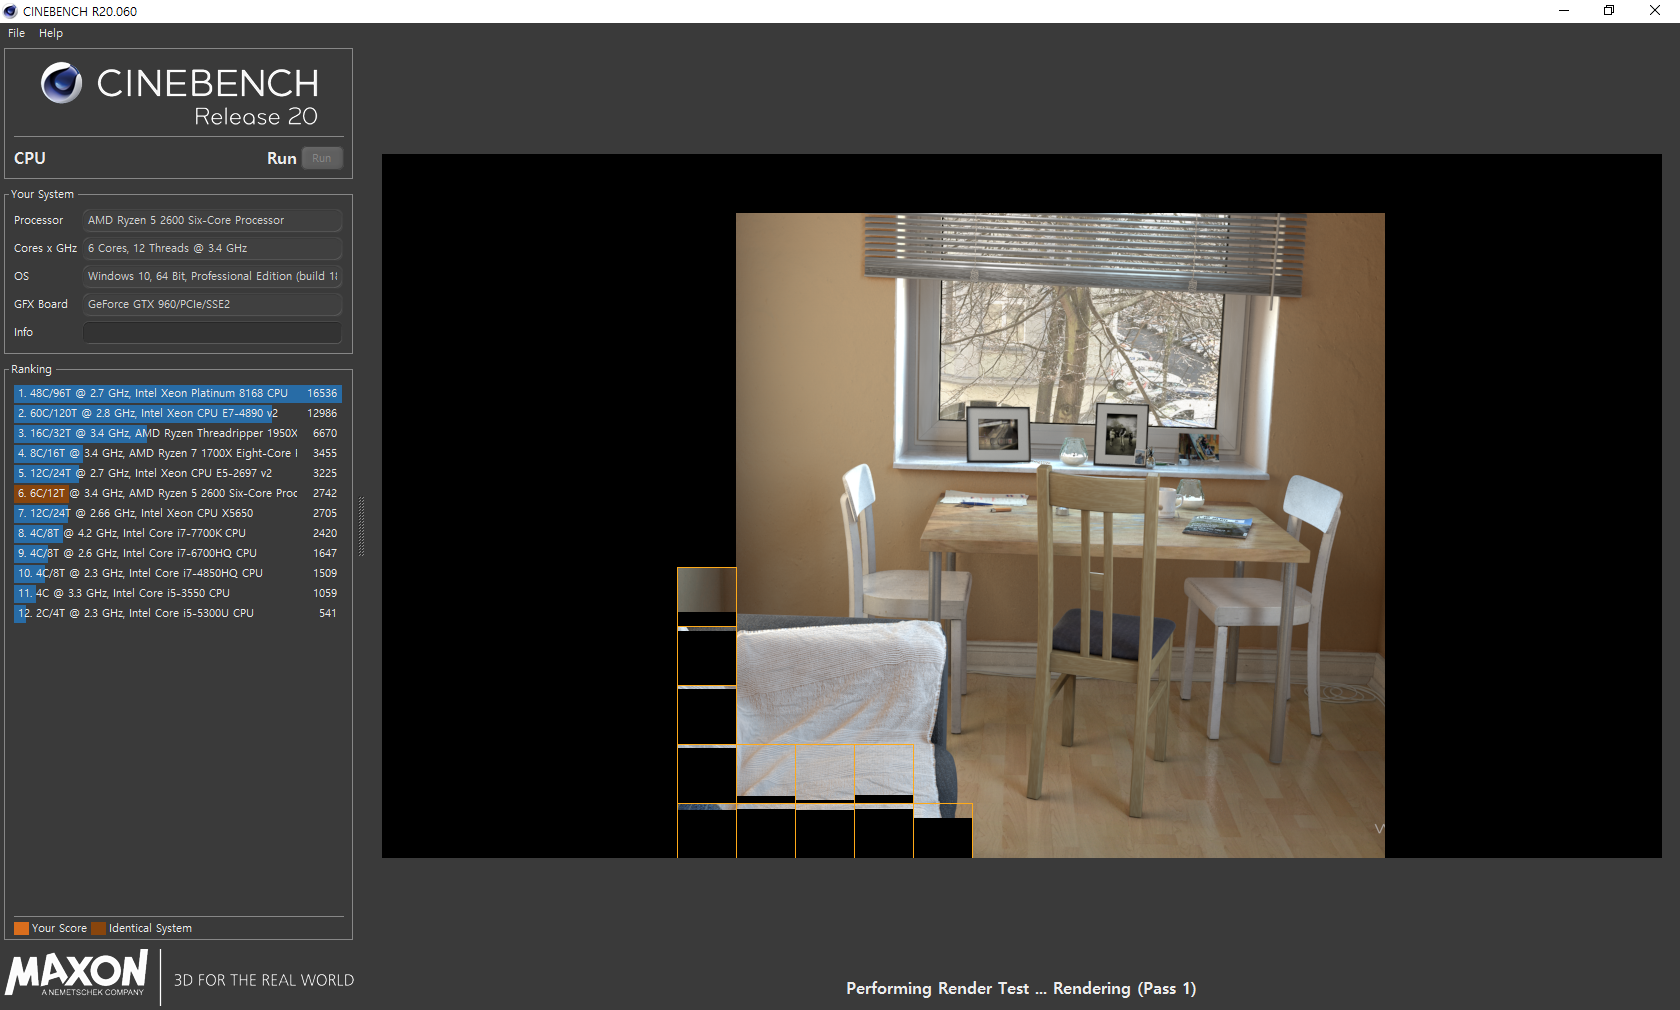Select ranking row Ryzen Threadripper 1950X

click(177, 433)
